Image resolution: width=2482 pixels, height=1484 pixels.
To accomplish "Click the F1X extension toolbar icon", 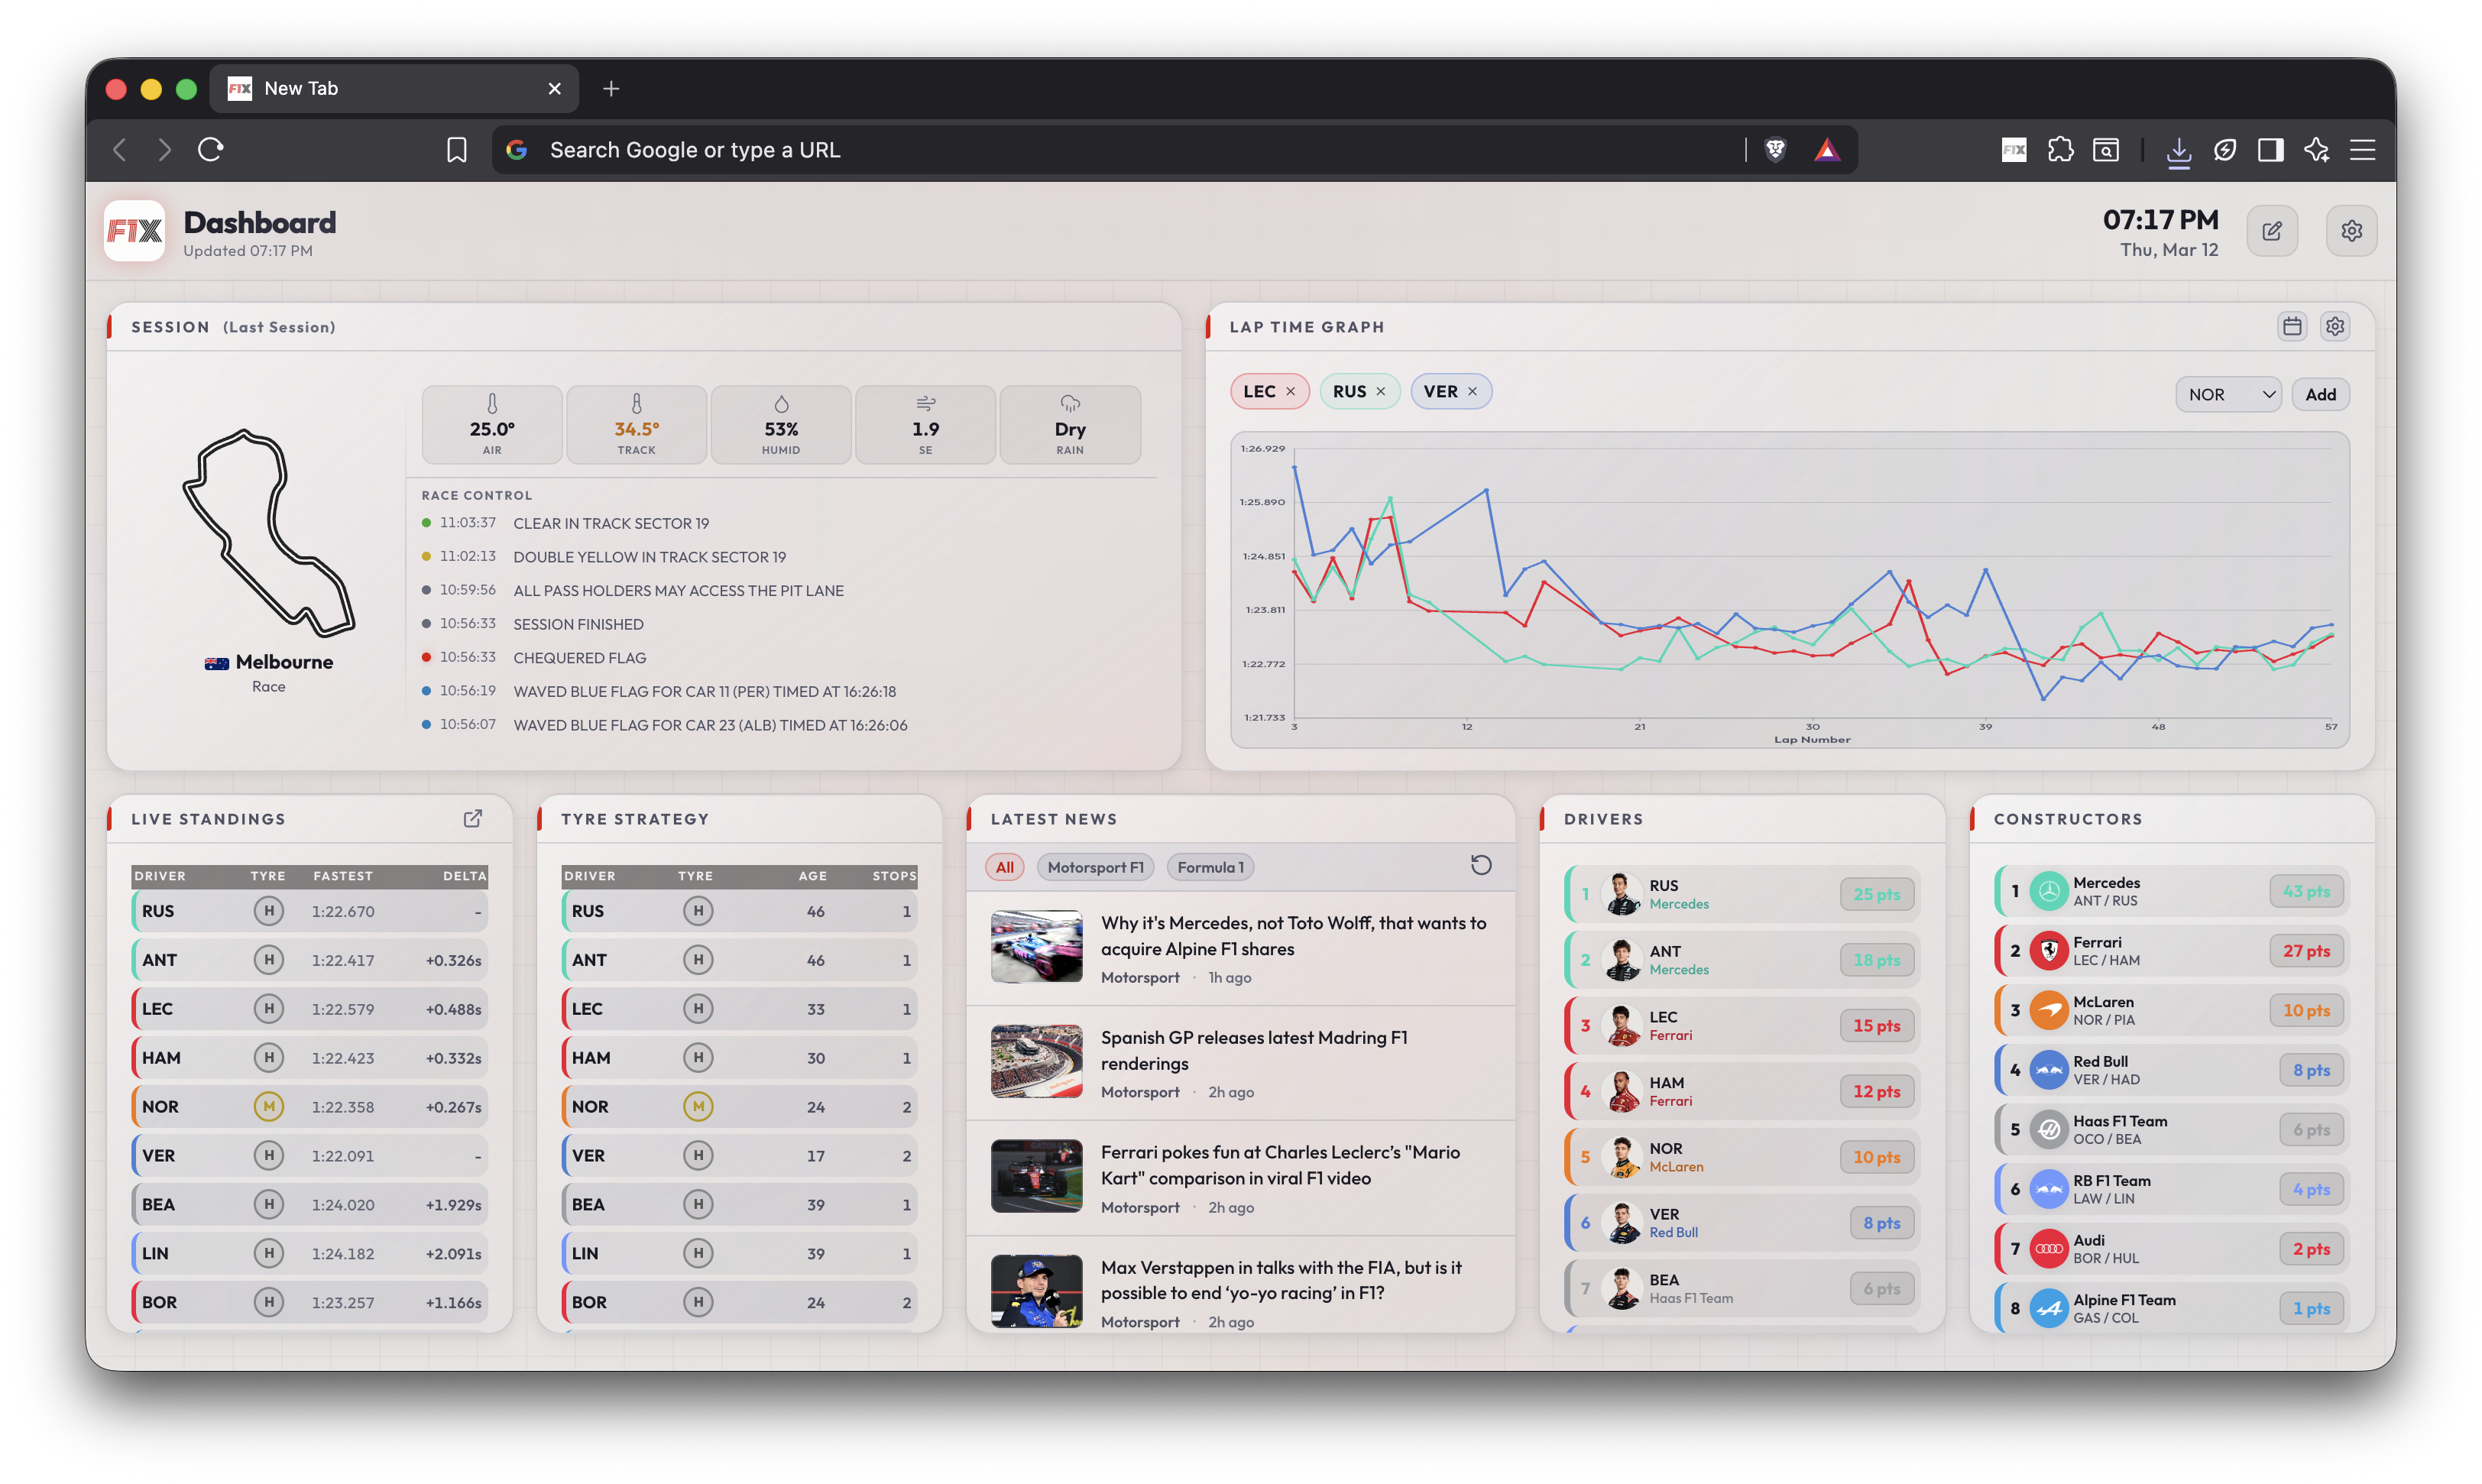I will tap(2013, 149).
